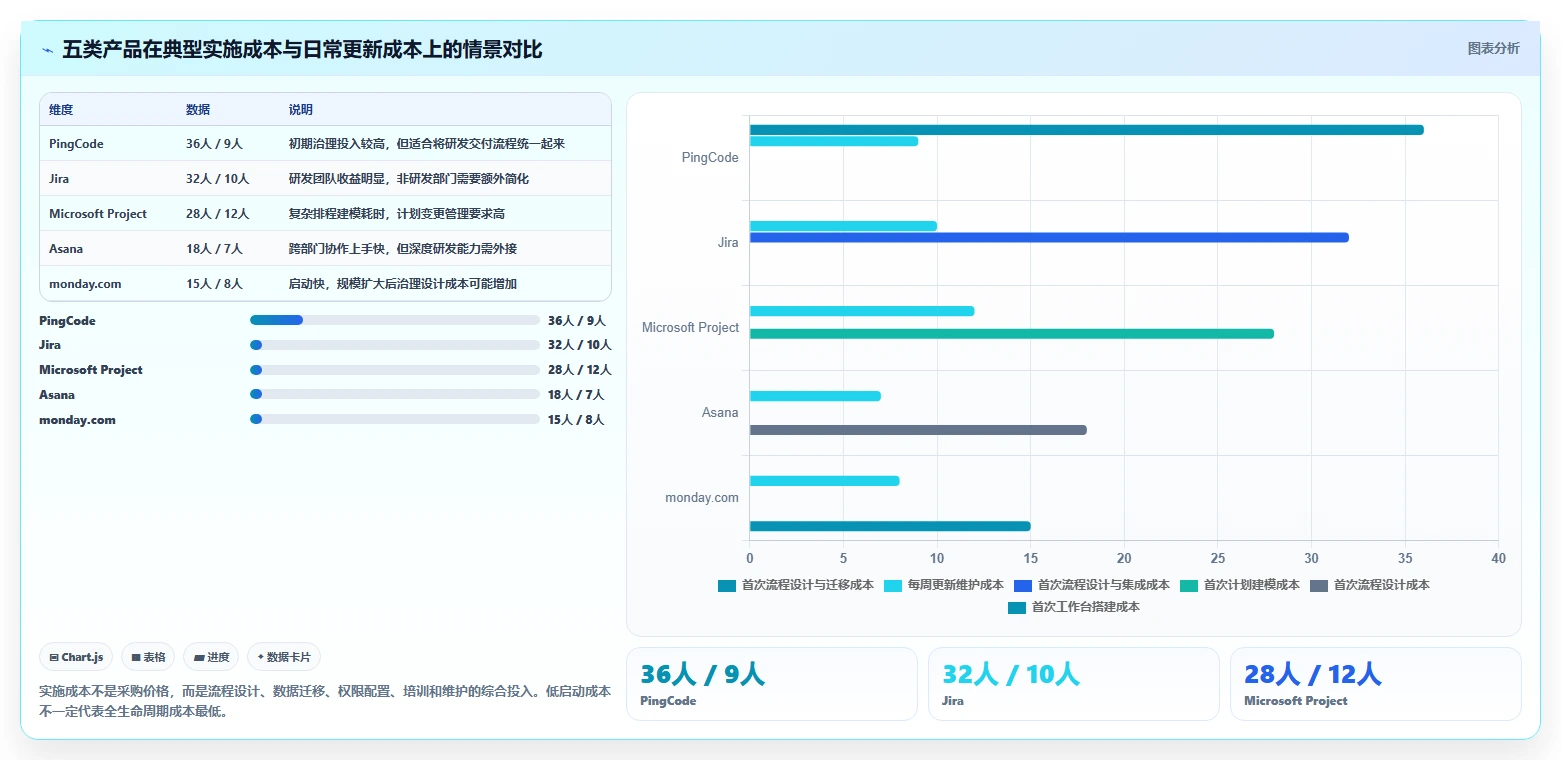Click the 图表分析 label in the header
This screenshot has width=1561, height=760.
pos(1493,49)
